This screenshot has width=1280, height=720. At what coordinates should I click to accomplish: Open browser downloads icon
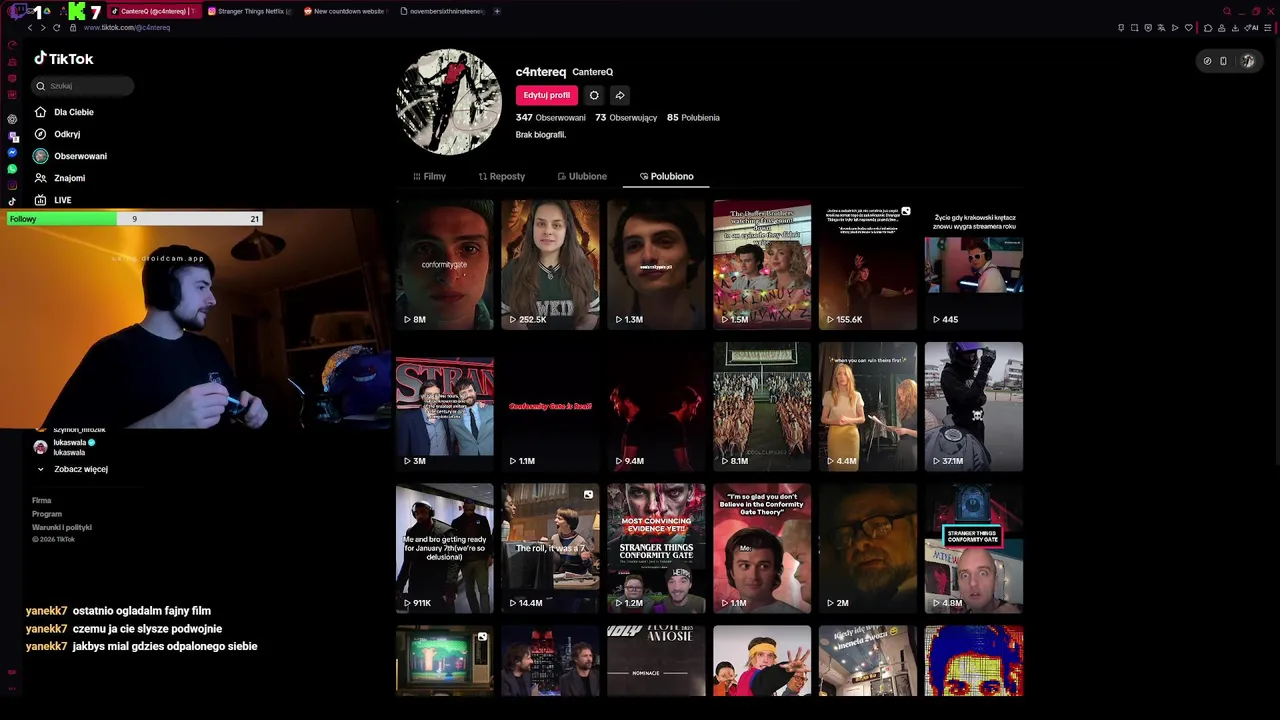(x=1235, y=28)
